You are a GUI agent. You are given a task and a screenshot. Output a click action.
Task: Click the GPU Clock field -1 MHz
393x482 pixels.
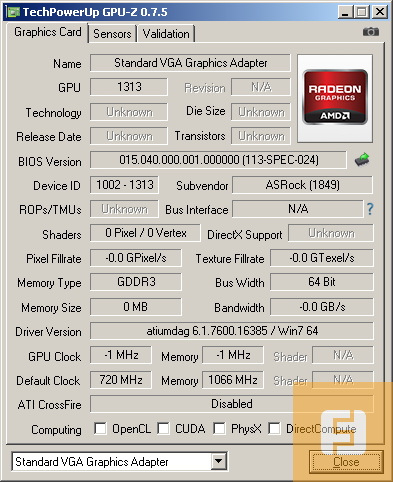coord(121,355)
